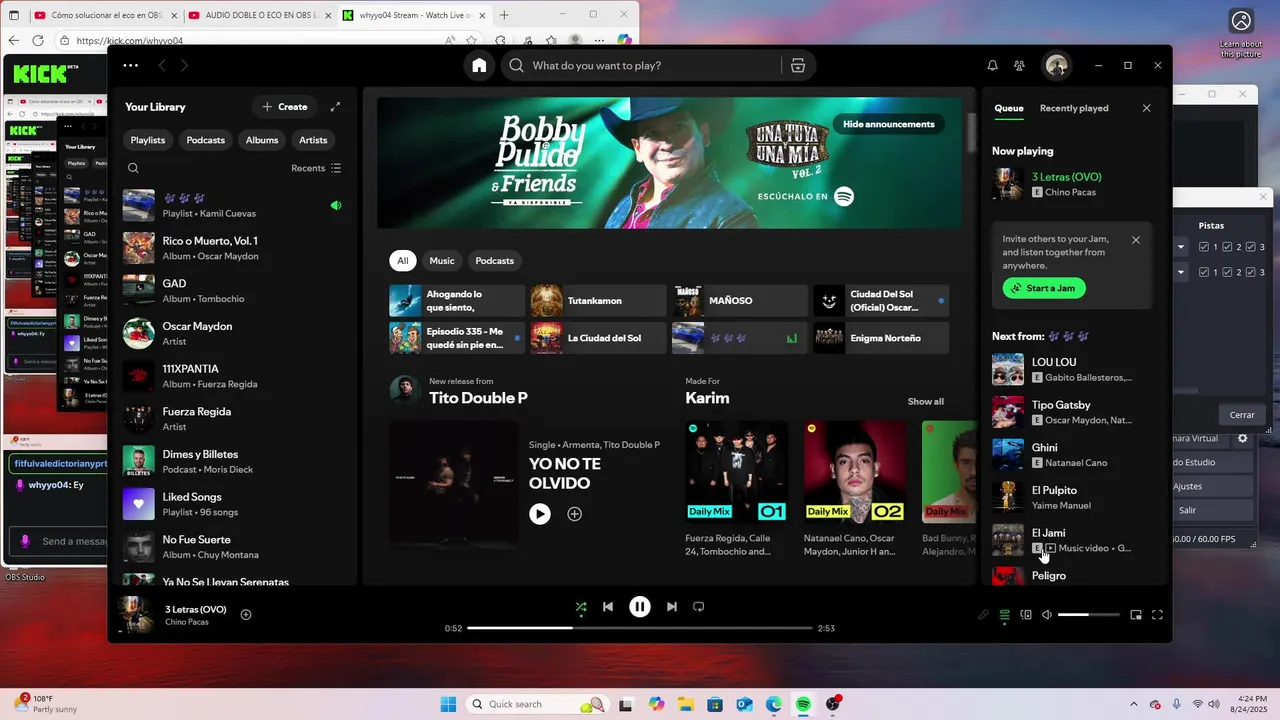Open Friend Activity icon in Spotify top bar

pyautogui.click(x=1019, y=65)
